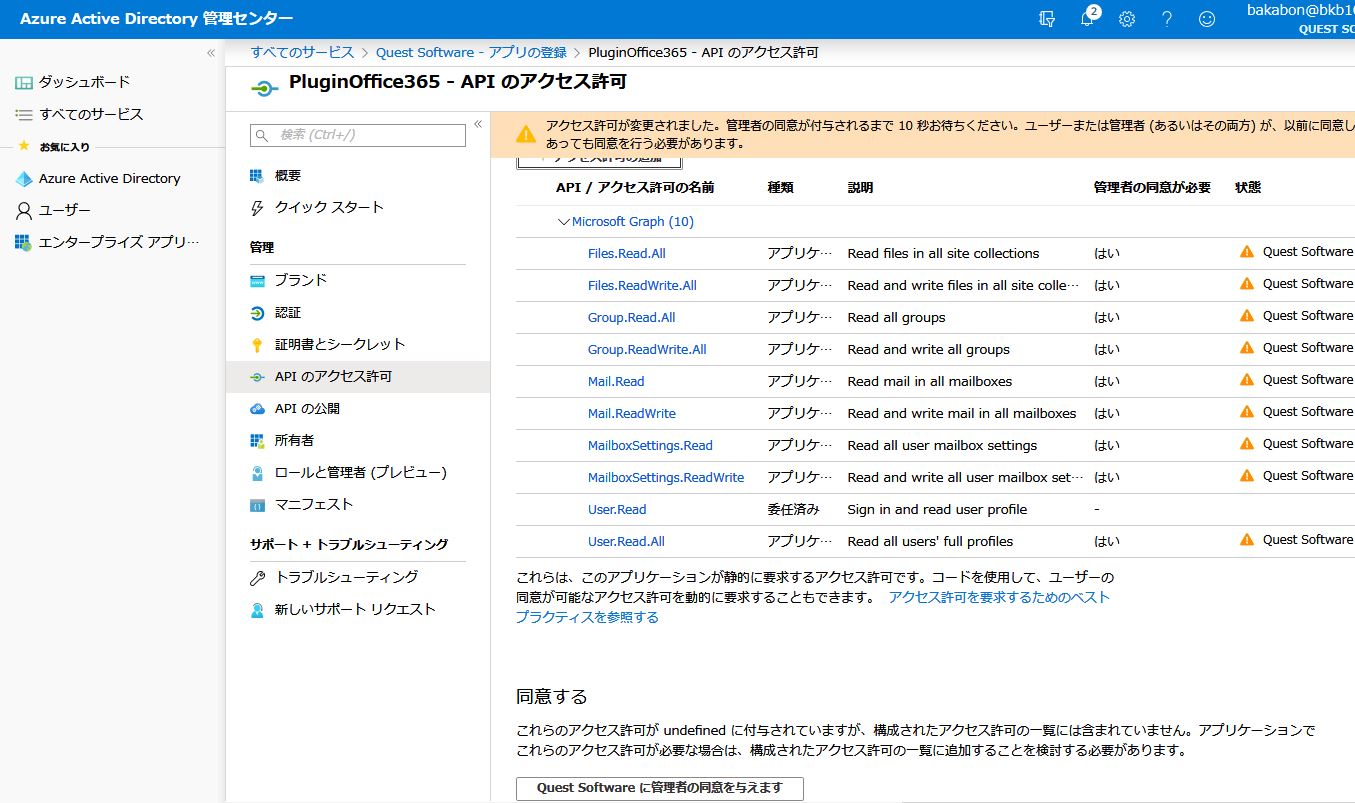
Task: Click the account name bakabon at top right
Action: (x=1301, y=10)
